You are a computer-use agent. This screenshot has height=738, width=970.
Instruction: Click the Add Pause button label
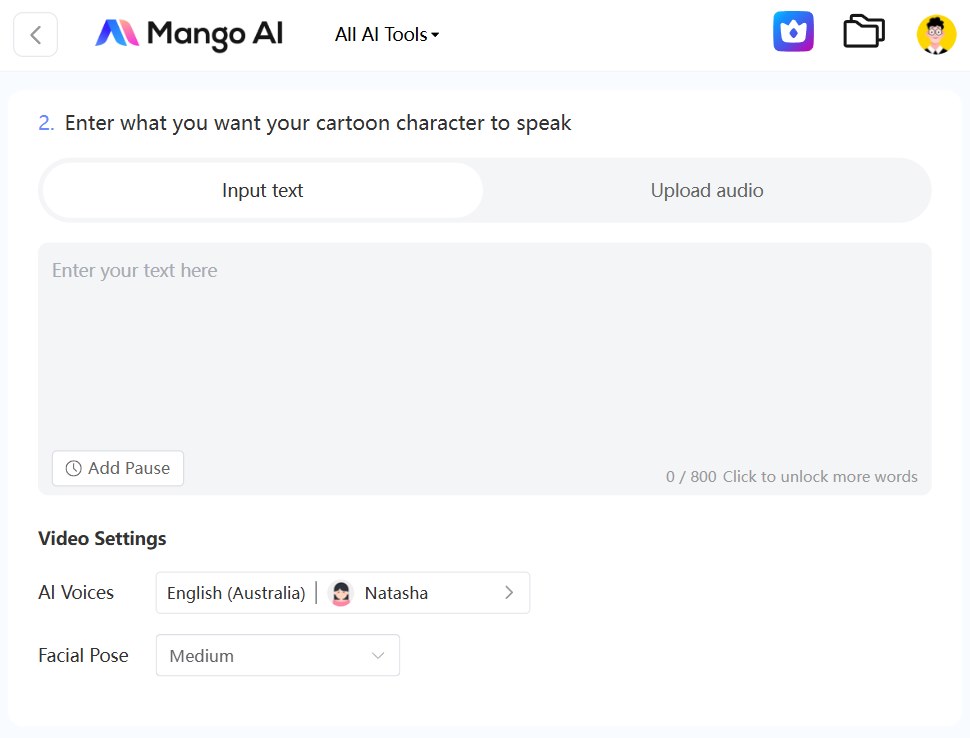click(129, 468)
